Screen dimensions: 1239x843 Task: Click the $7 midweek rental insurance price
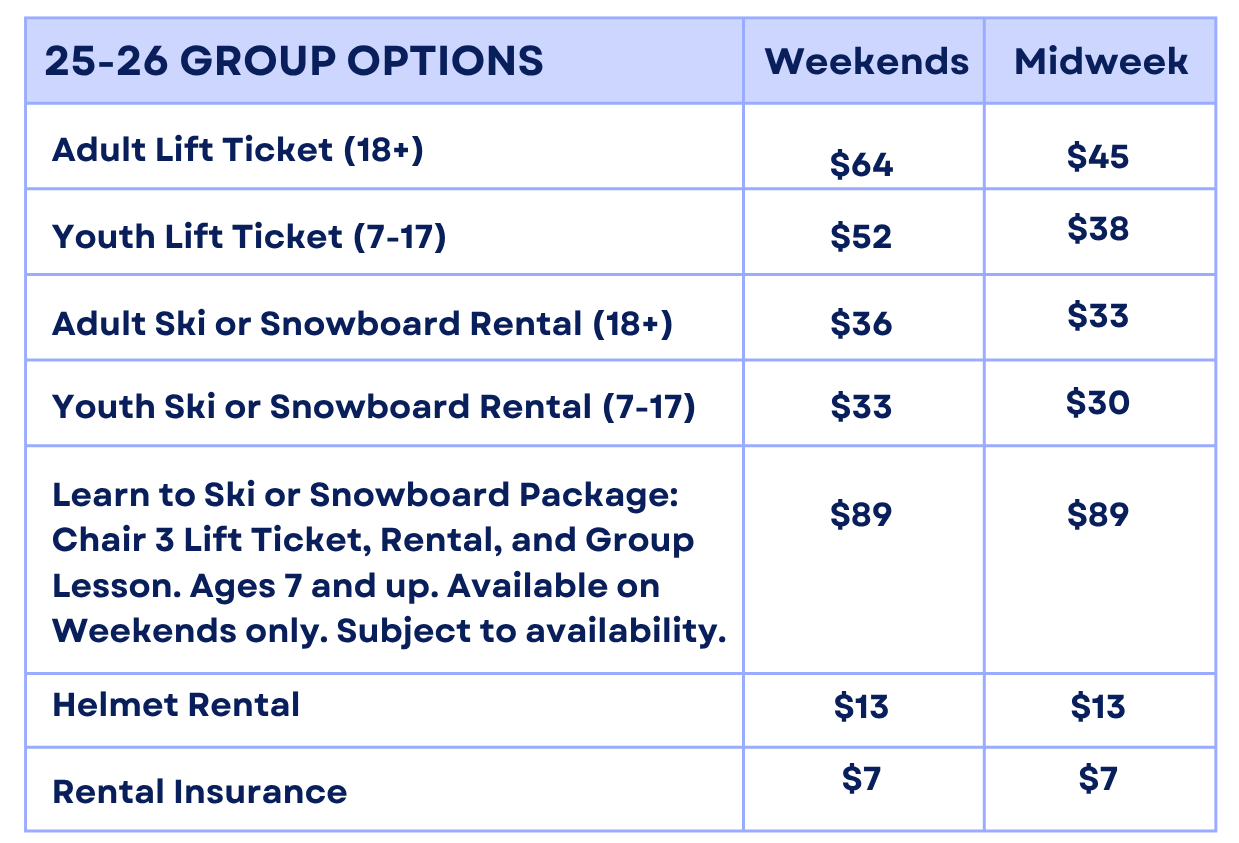click(1098, 779)
